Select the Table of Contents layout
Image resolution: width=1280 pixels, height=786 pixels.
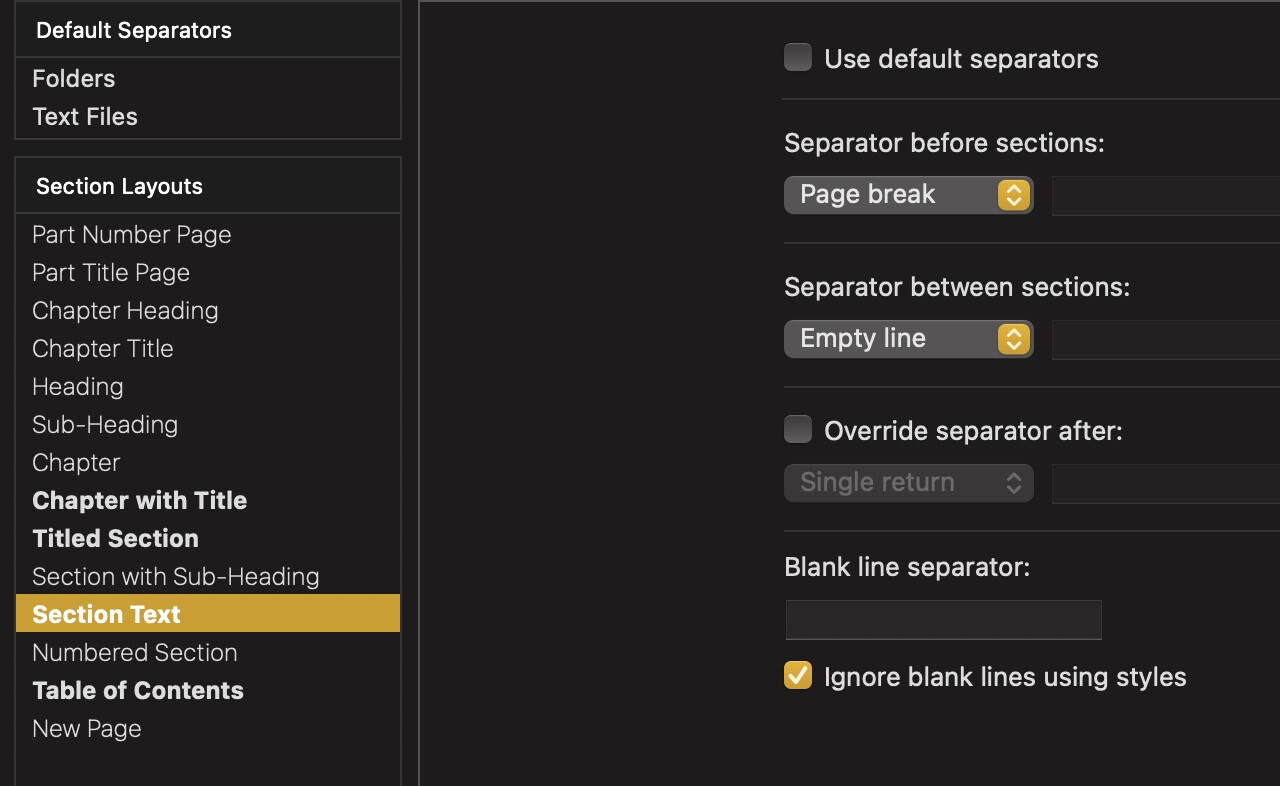(137, 690)
